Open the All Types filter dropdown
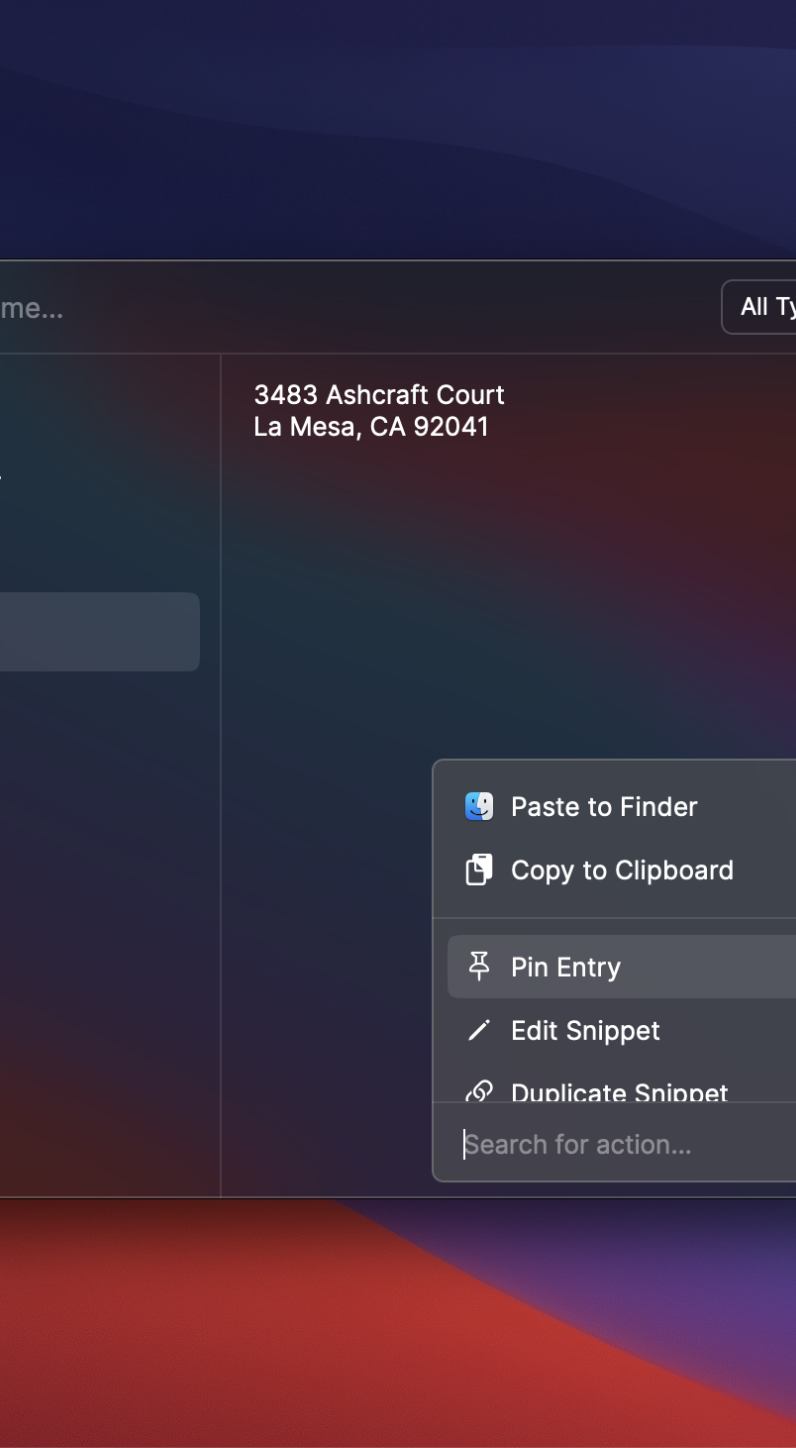The height and width of the screenshot is (1448, 796). pyautogui.click(x=759, y=307)
